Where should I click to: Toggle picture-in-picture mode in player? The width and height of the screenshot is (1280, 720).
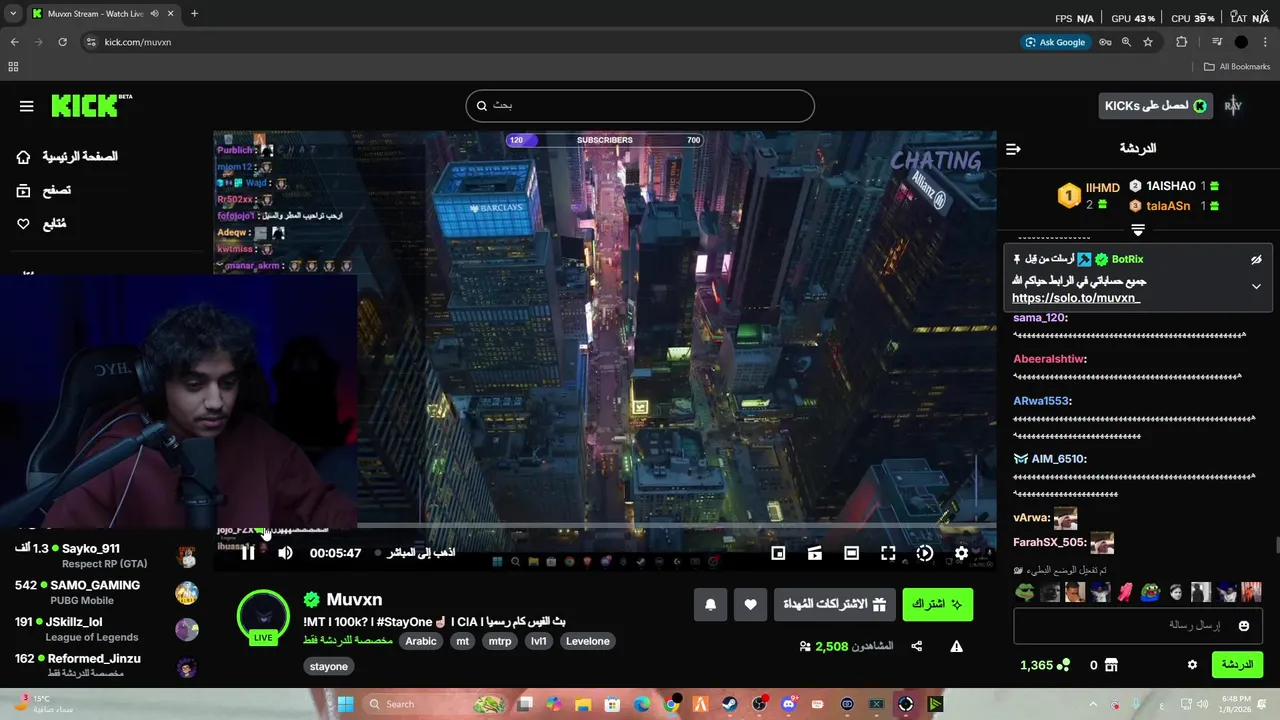(778, 553)
